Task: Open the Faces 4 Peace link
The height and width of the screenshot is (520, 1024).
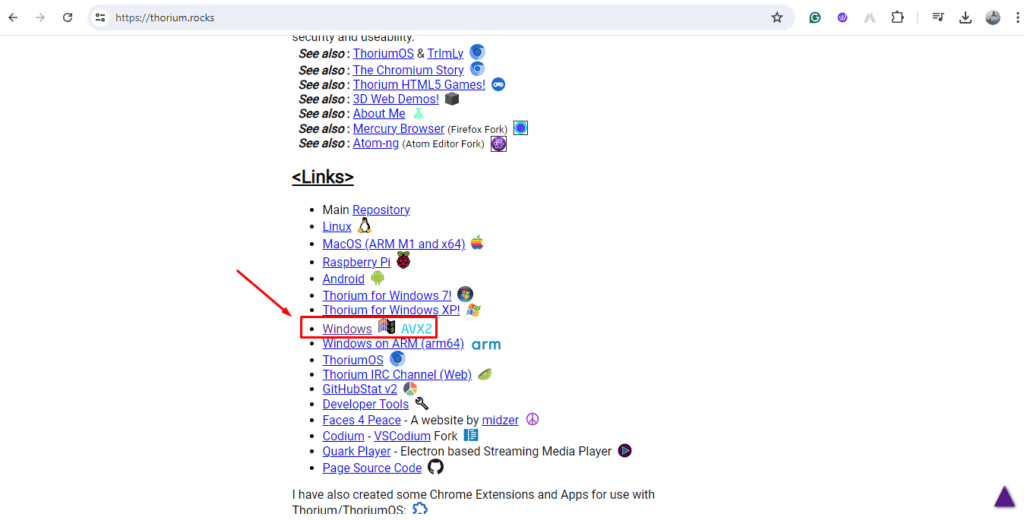Action: [x=362, y=420]
